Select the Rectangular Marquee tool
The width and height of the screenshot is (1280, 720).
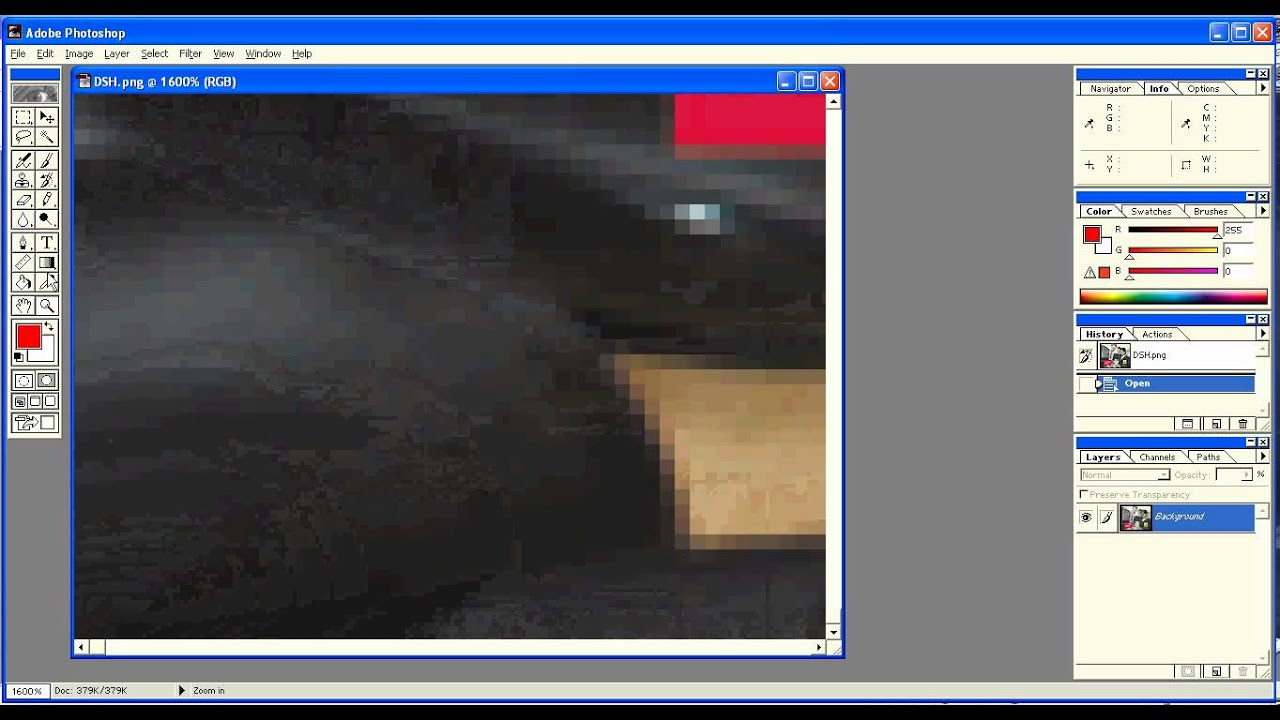pos(23,117)
